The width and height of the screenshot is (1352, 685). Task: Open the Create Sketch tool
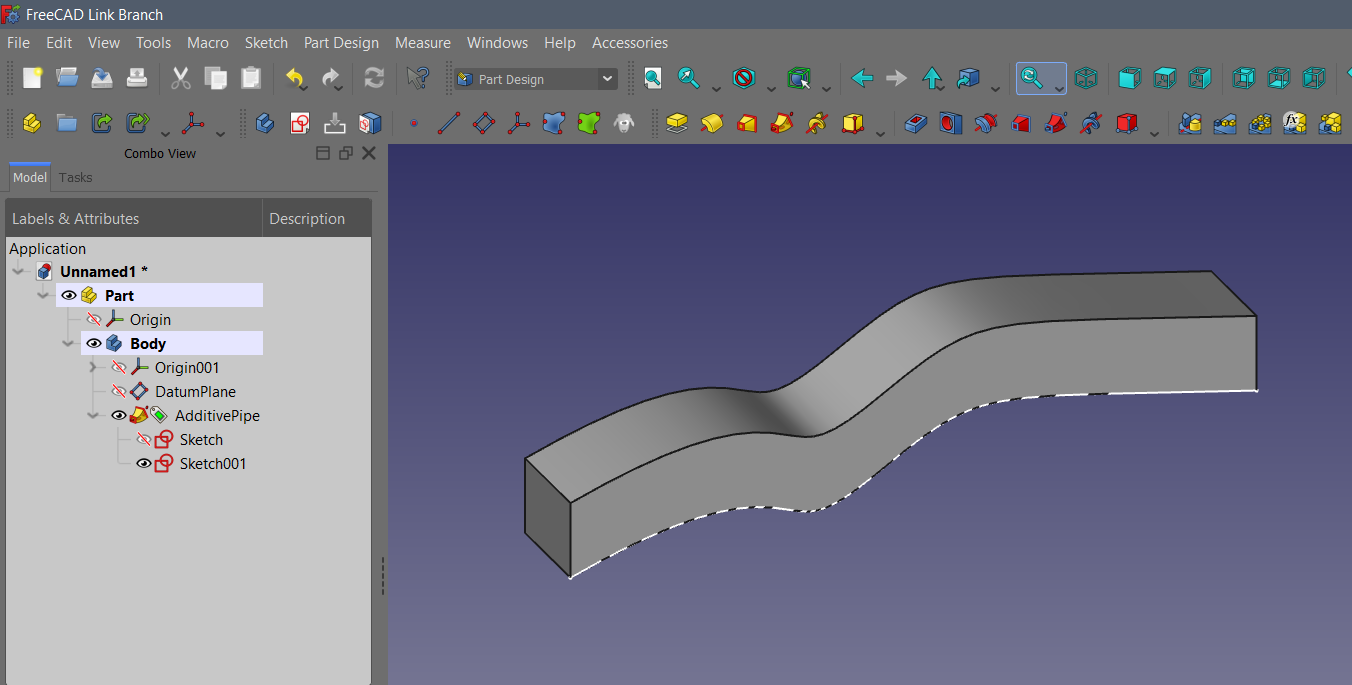302,122
